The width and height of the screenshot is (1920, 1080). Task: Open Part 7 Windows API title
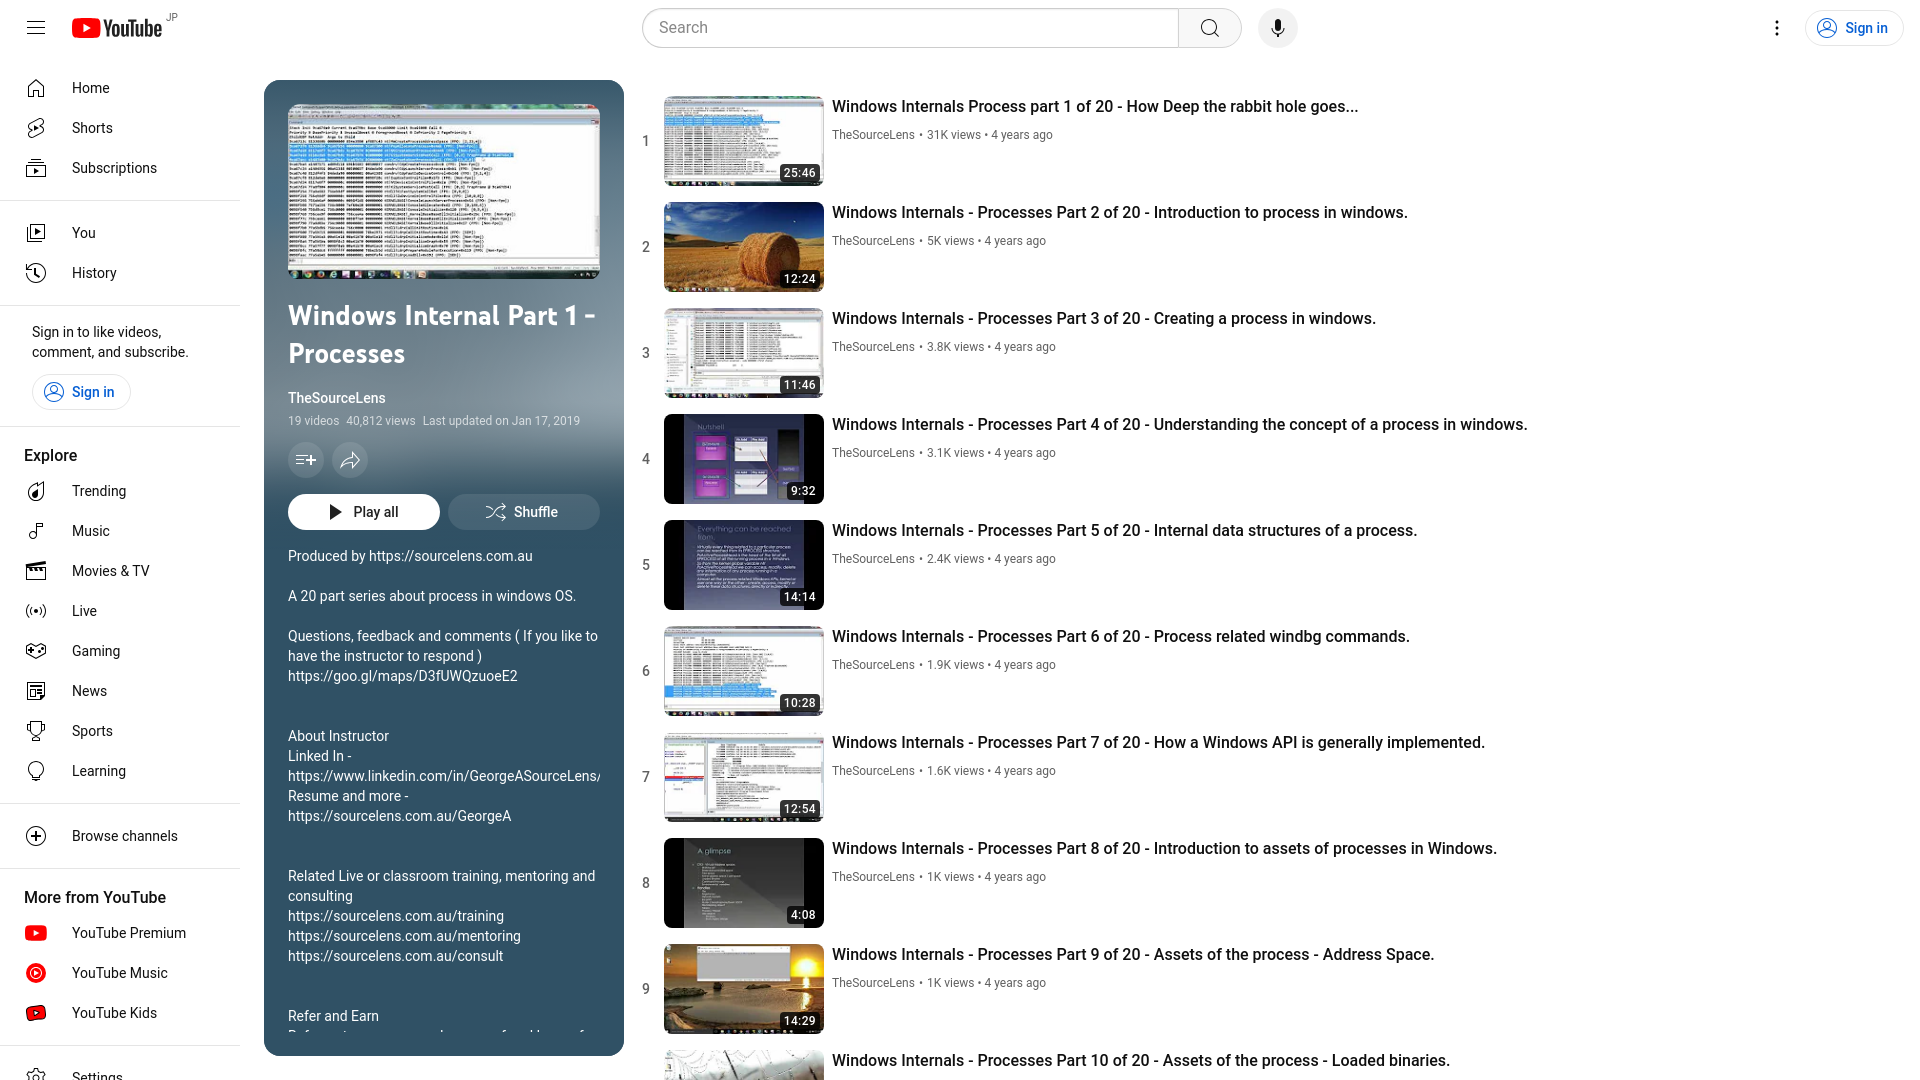click(x=1159, y=743)
